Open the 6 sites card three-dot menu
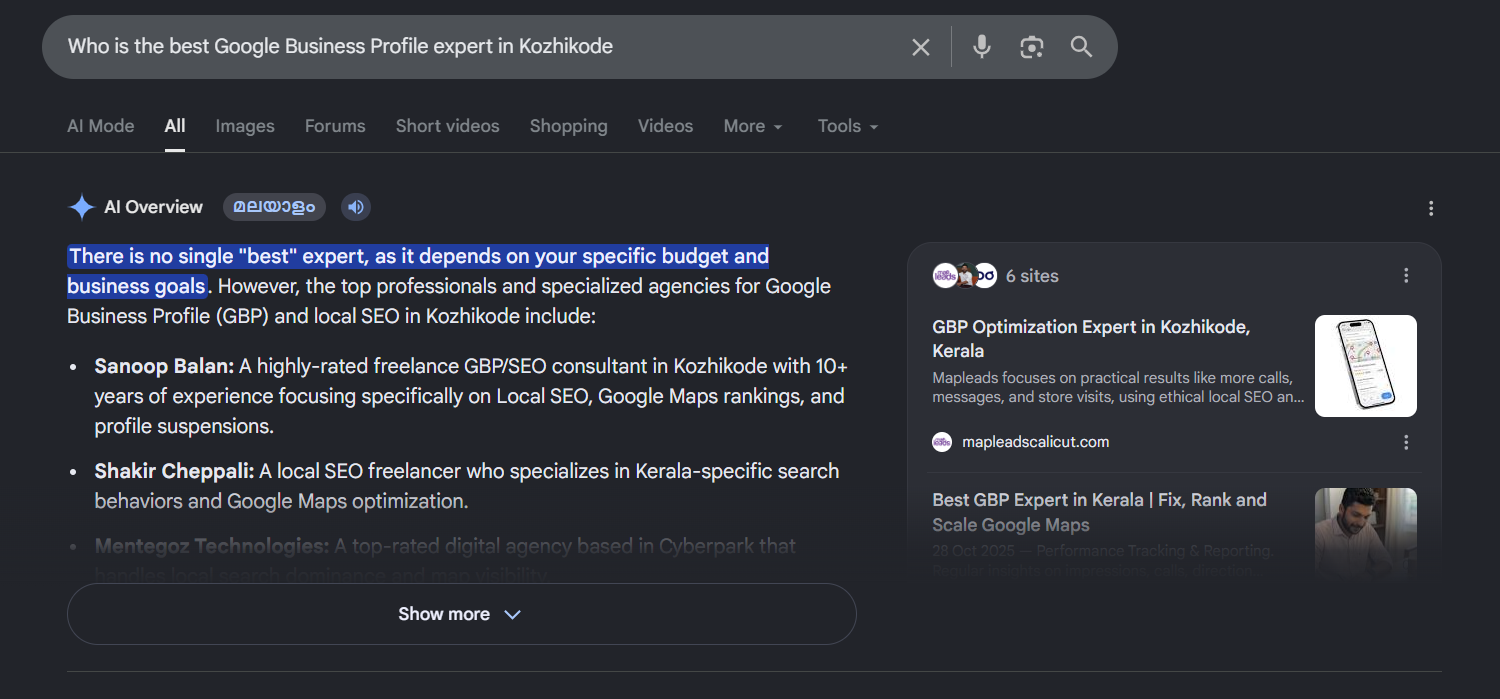Image resolution: width=1500 pixels, height=699 pixels. 1406,276
